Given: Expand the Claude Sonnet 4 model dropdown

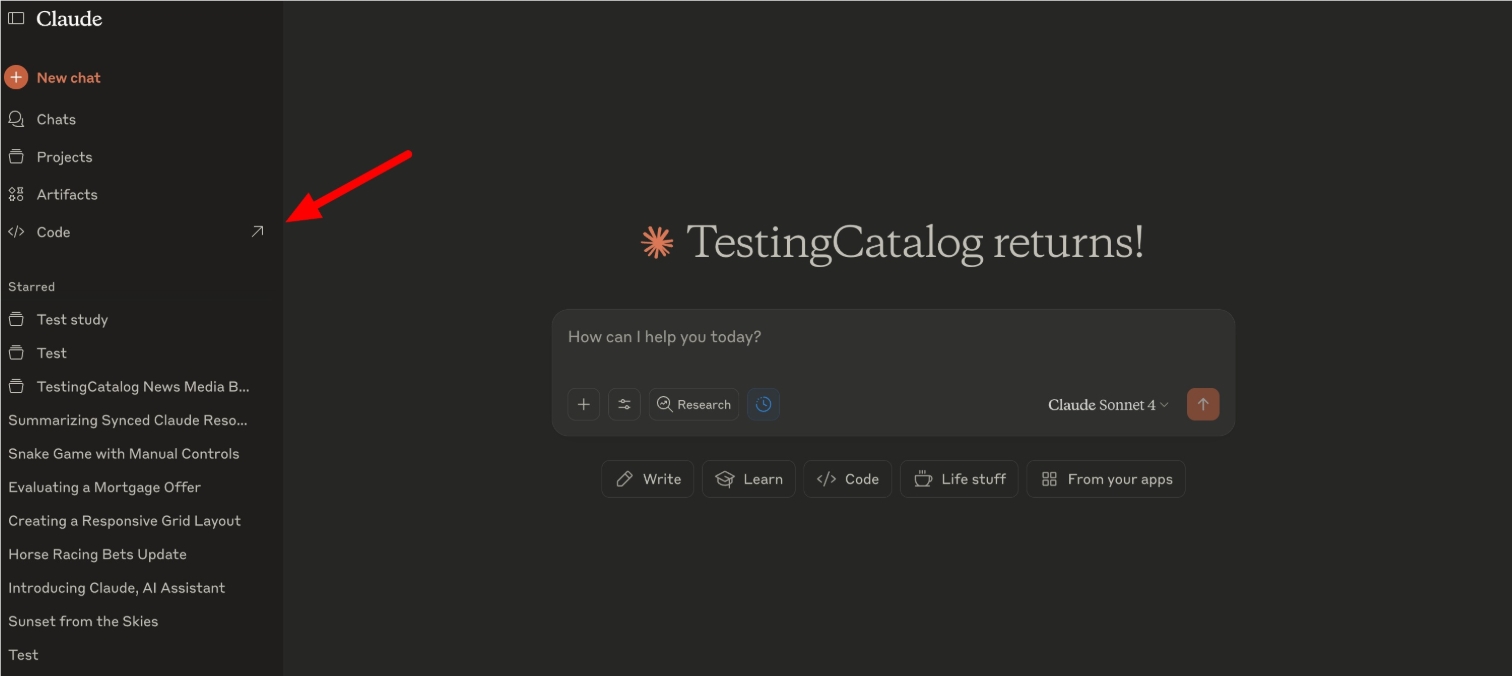Looking at the screenshot, I should tap(1108, 405).
